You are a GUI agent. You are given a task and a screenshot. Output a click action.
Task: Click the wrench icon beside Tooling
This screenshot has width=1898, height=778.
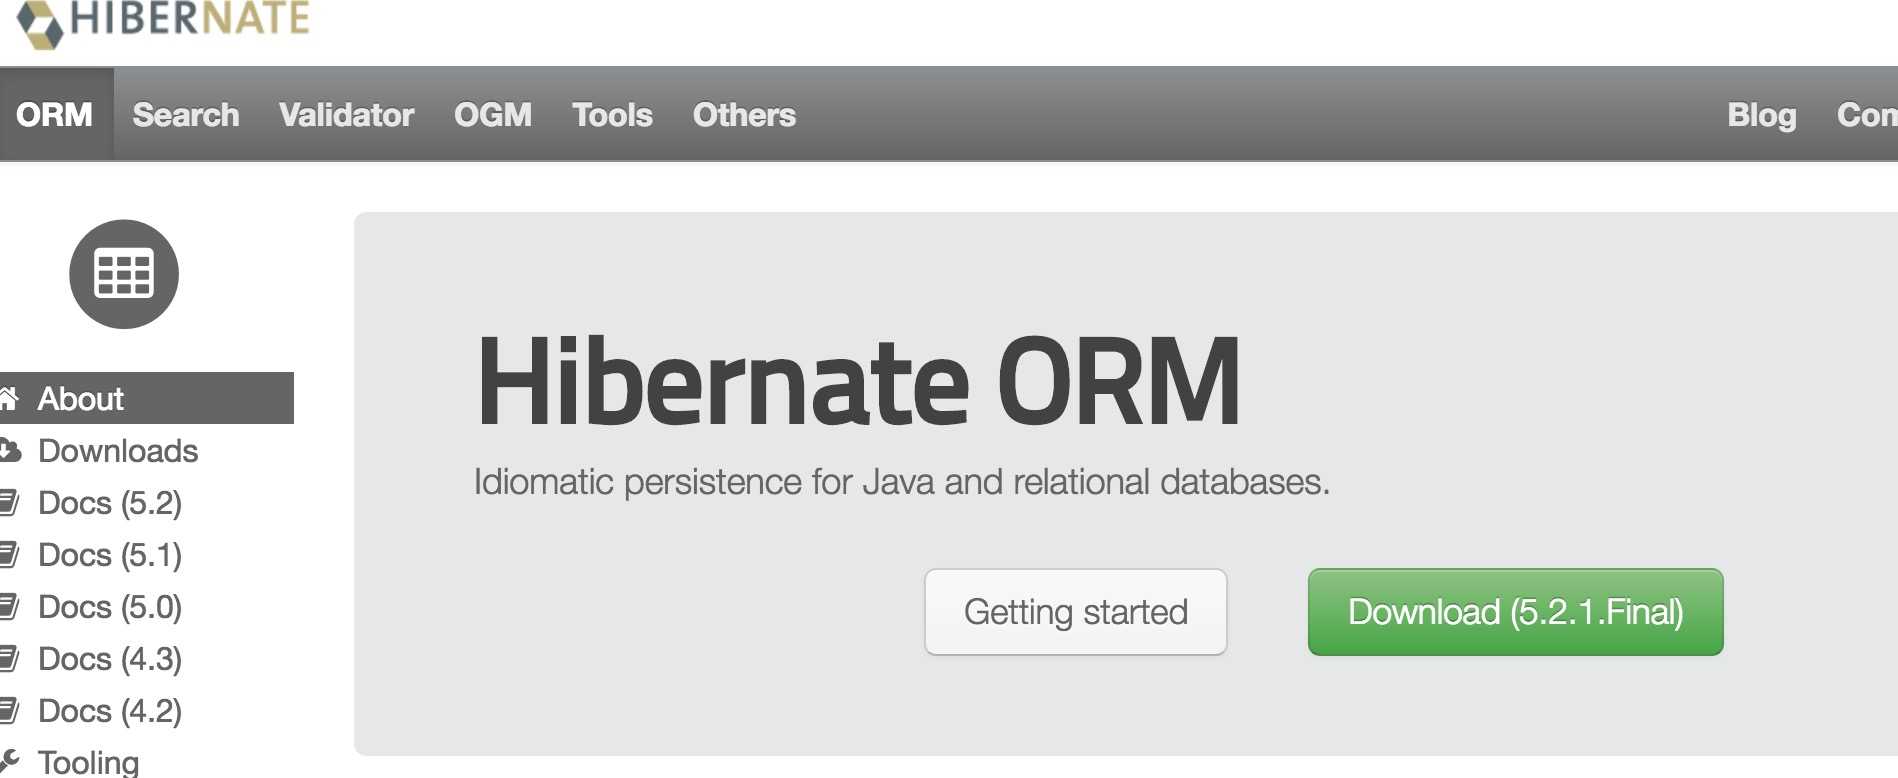tap(9, 761)
